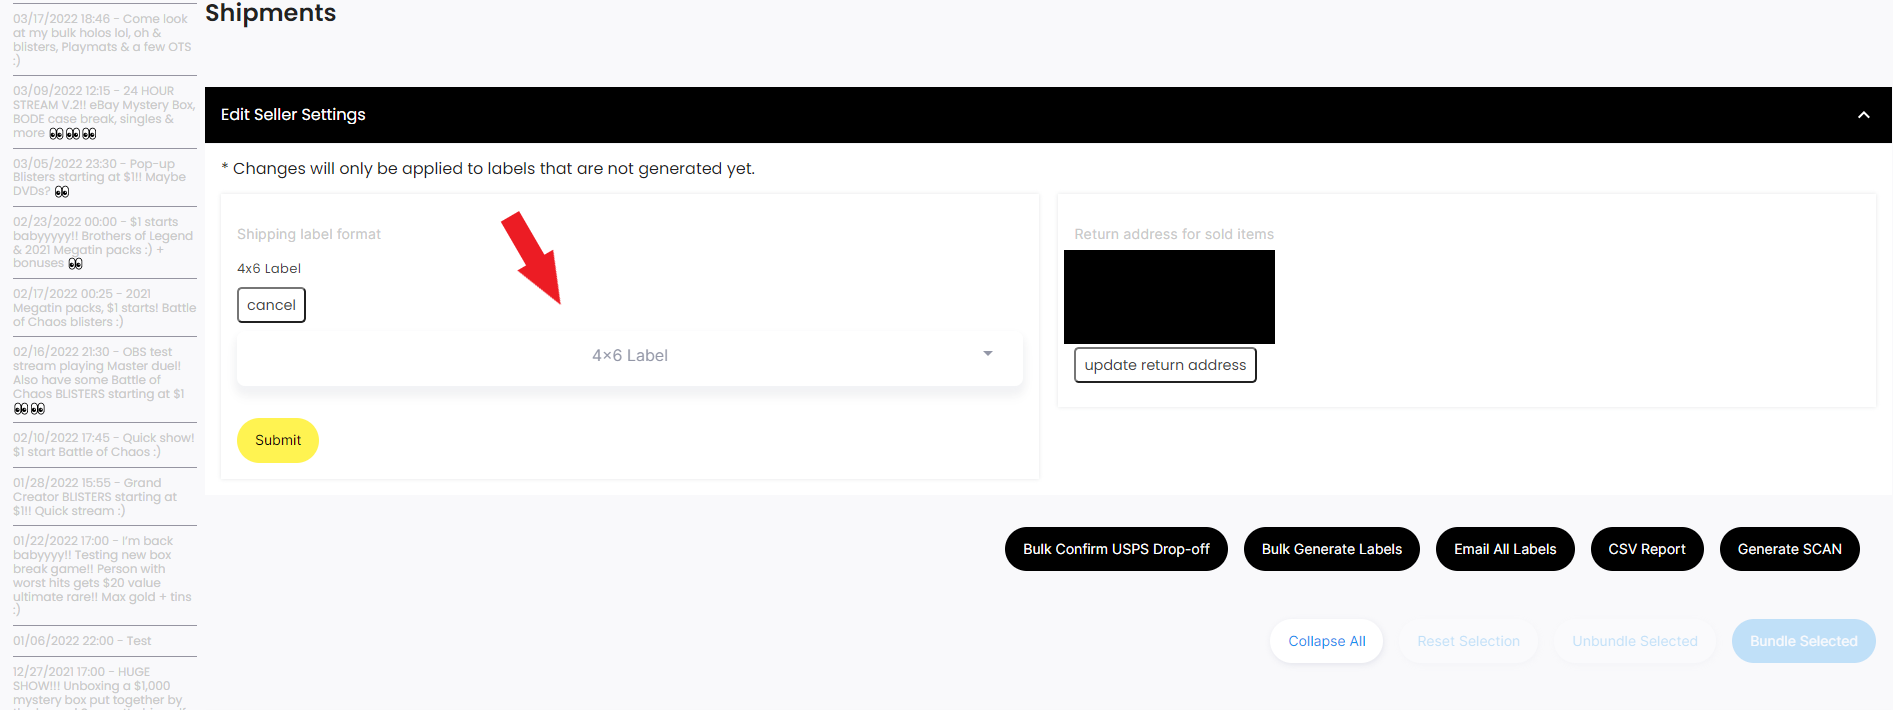Image resolution: width=1893 pixels, height=710 pixels.
Task: Open the 02/23/2022 Brothers of Legend show
Action: pyautogui.click(x=103, y=243)
